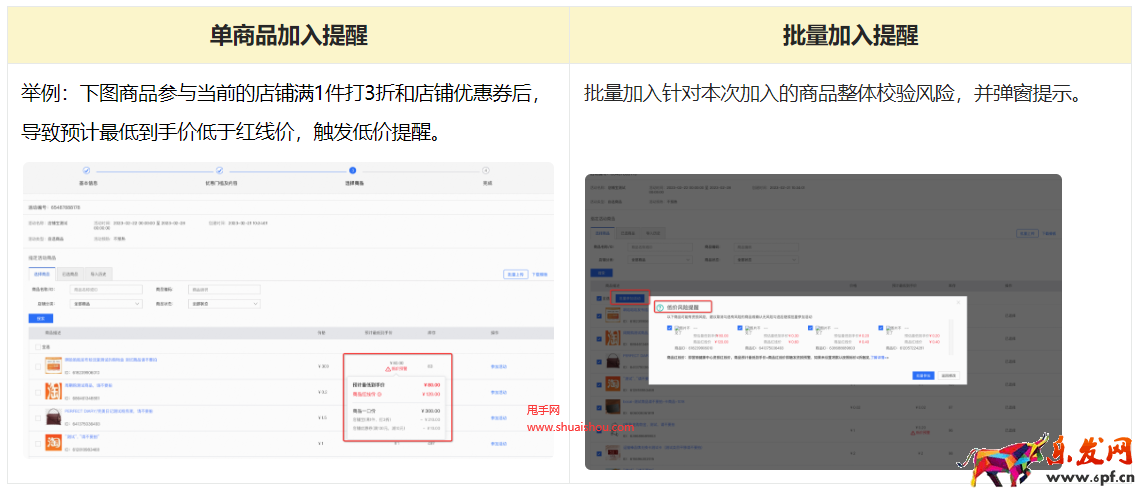Click 参加活动 link in bottom ¥1 row
The image size is (1145, 498).
(x=499, y=443)
